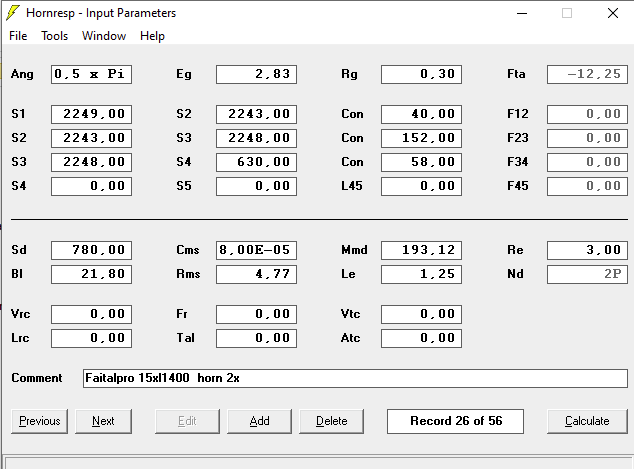This screenshot has height=469, width=634.
Task: Click the Re field with 3,00
Action: tap(587, 250)
